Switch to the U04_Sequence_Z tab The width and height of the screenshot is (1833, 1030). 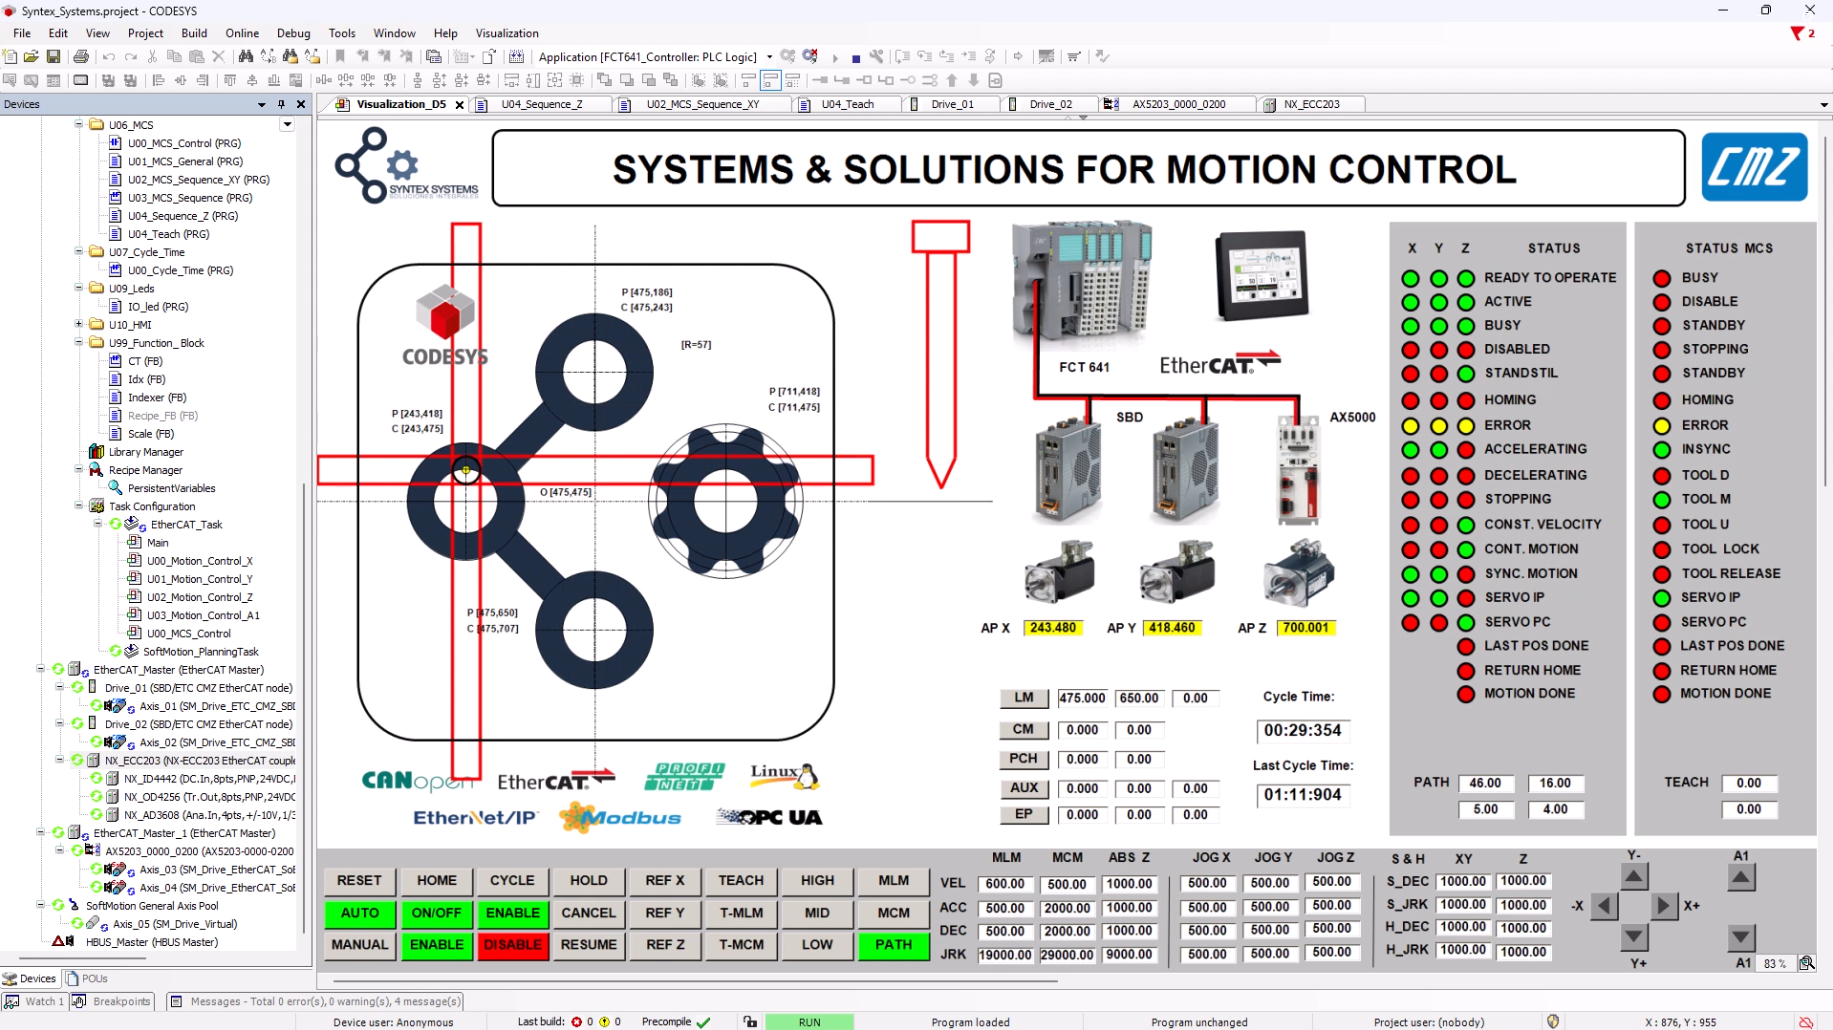[x=541, y=104]
